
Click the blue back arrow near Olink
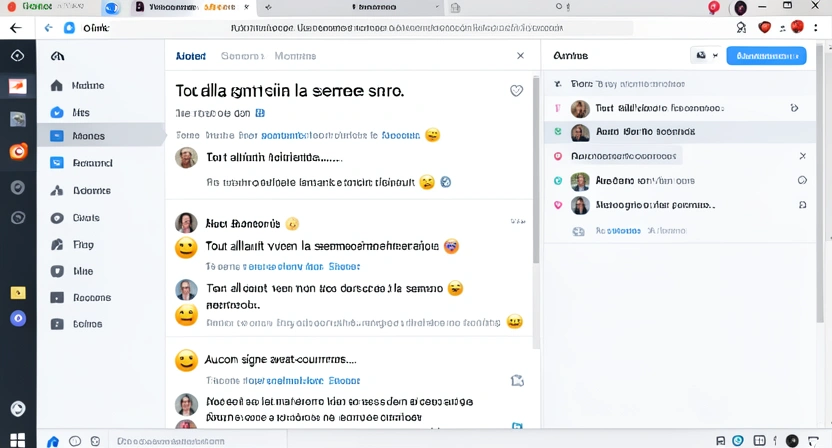[x=48, y=28]
